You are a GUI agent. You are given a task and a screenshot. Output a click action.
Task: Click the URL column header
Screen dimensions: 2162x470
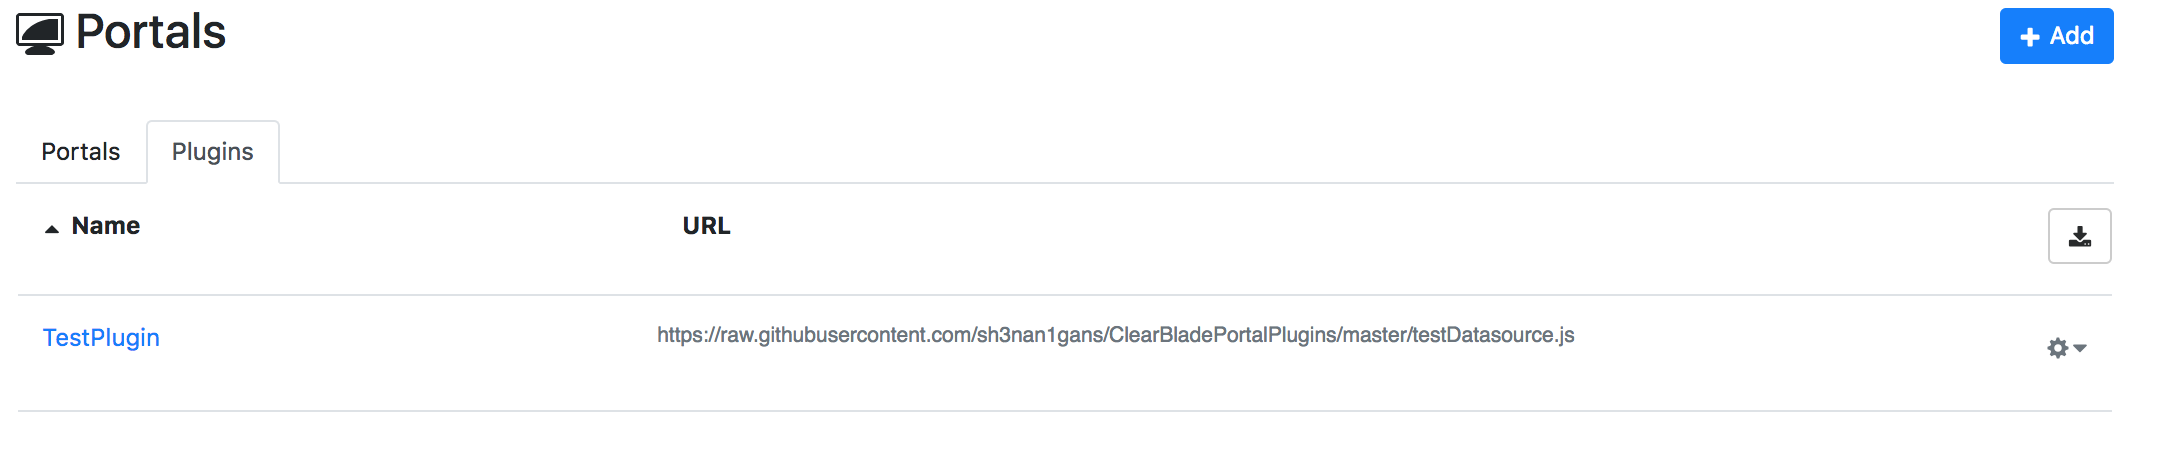706,226
